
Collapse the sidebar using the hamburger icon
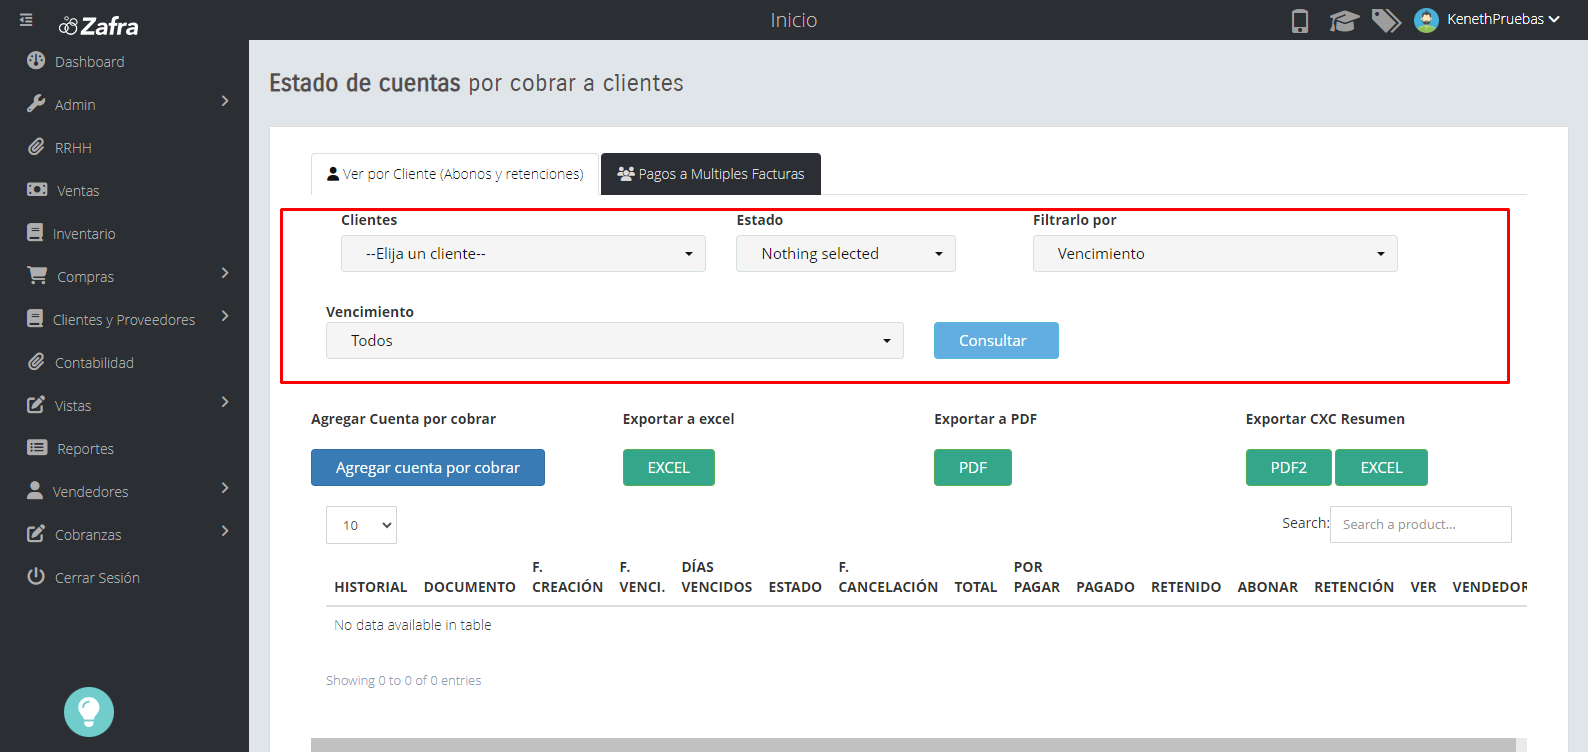pyautogui.click(x=26, y=20)
